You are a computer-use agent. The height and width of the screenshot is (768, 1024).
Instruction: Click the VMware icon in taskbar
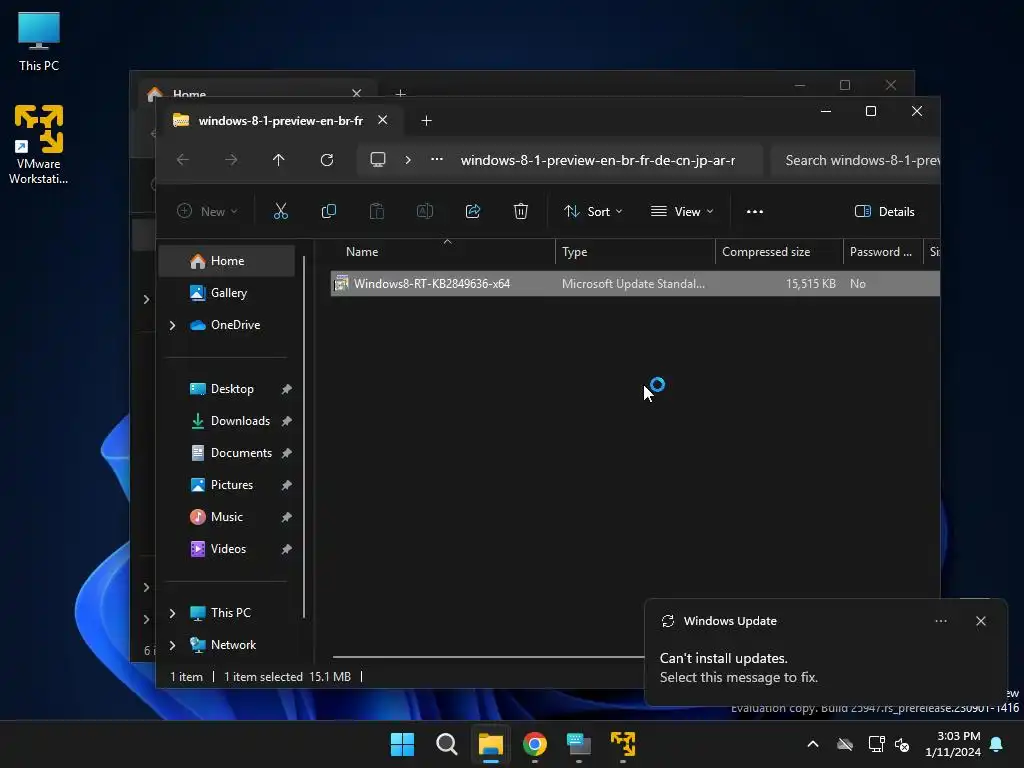[623, 744]
